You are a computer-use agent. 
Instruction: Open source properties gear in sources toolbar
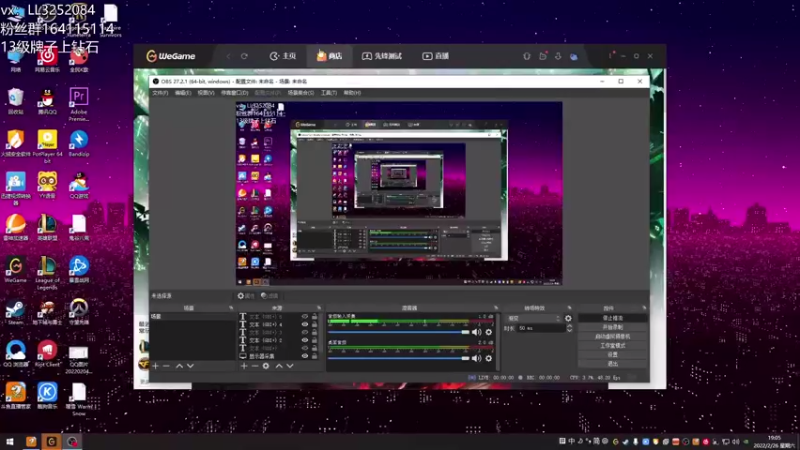point(266,366)
